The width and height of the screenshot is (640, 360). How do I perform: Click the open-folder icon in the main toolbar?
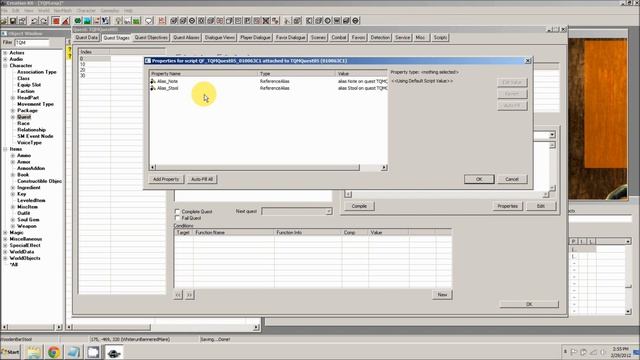click(4, 20)
